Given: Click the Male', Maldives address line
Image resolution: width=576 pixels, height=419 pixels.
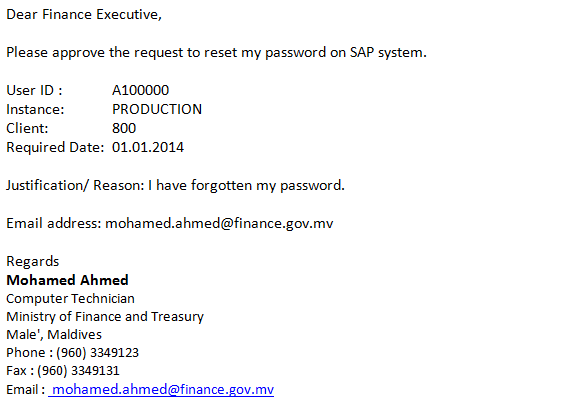Looking at the screenshot, I should click(54, 335).
